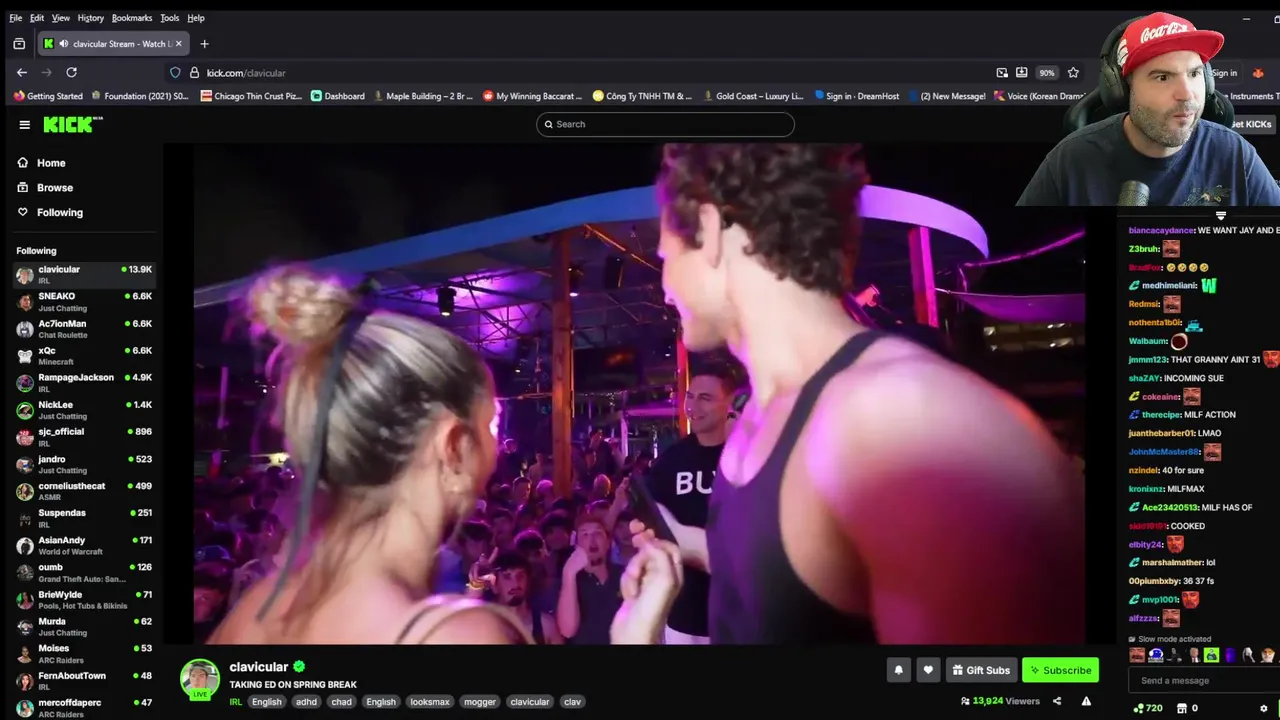Click the KICK logo
This screenshot has height=720, width=1280.
pos(72,124)
